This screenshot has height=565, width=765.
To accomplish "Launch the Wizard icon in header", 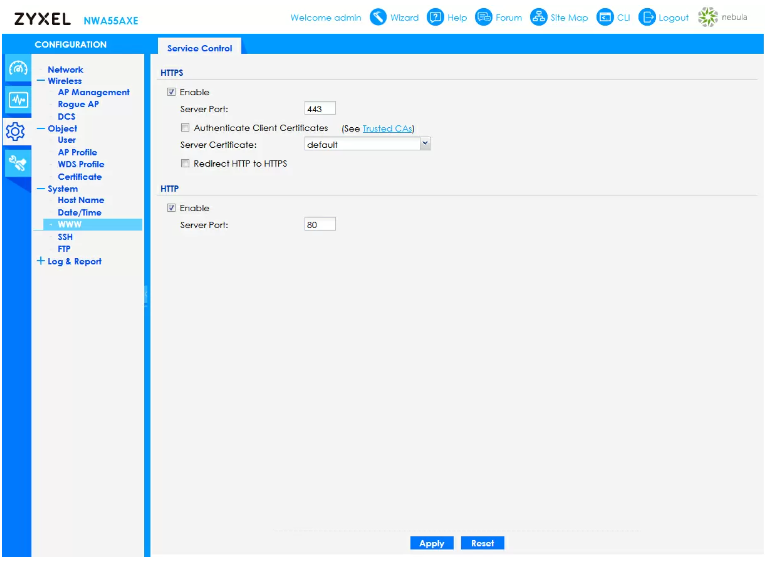I will [378, 17].
